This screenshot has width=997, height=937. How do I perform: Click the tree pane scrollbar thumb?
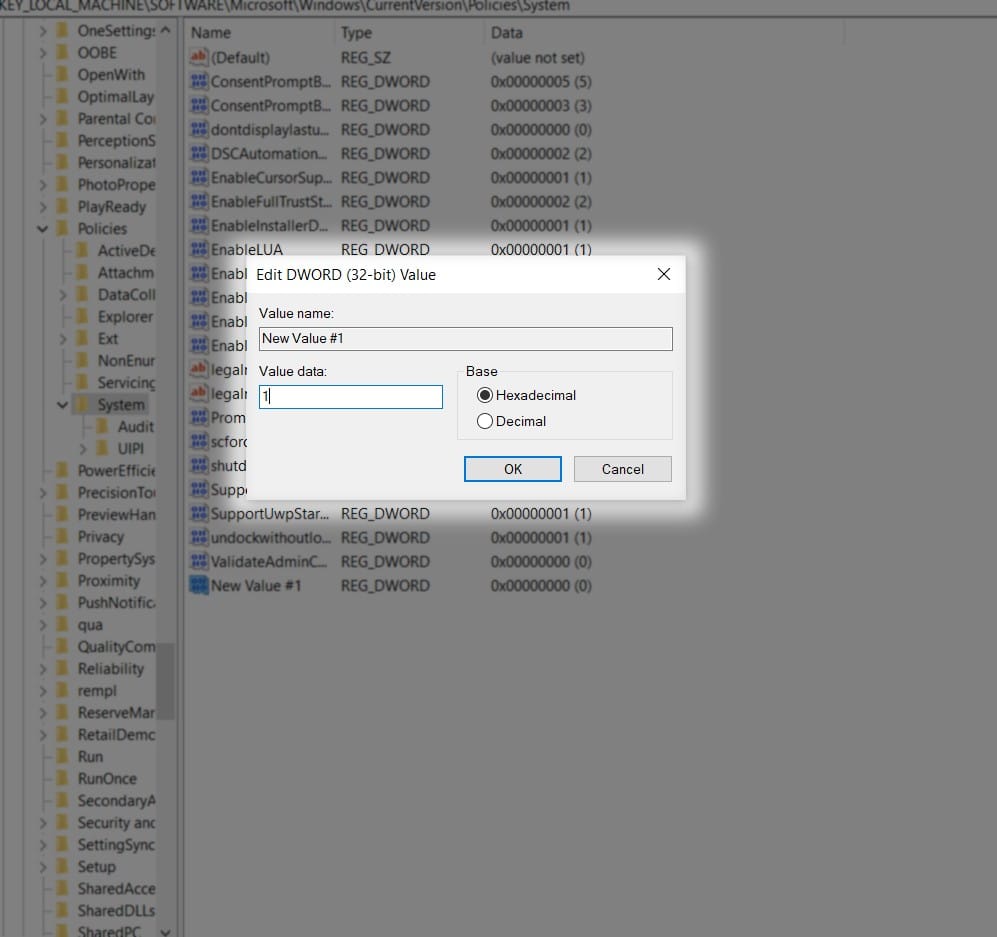[x=165, y=681]
